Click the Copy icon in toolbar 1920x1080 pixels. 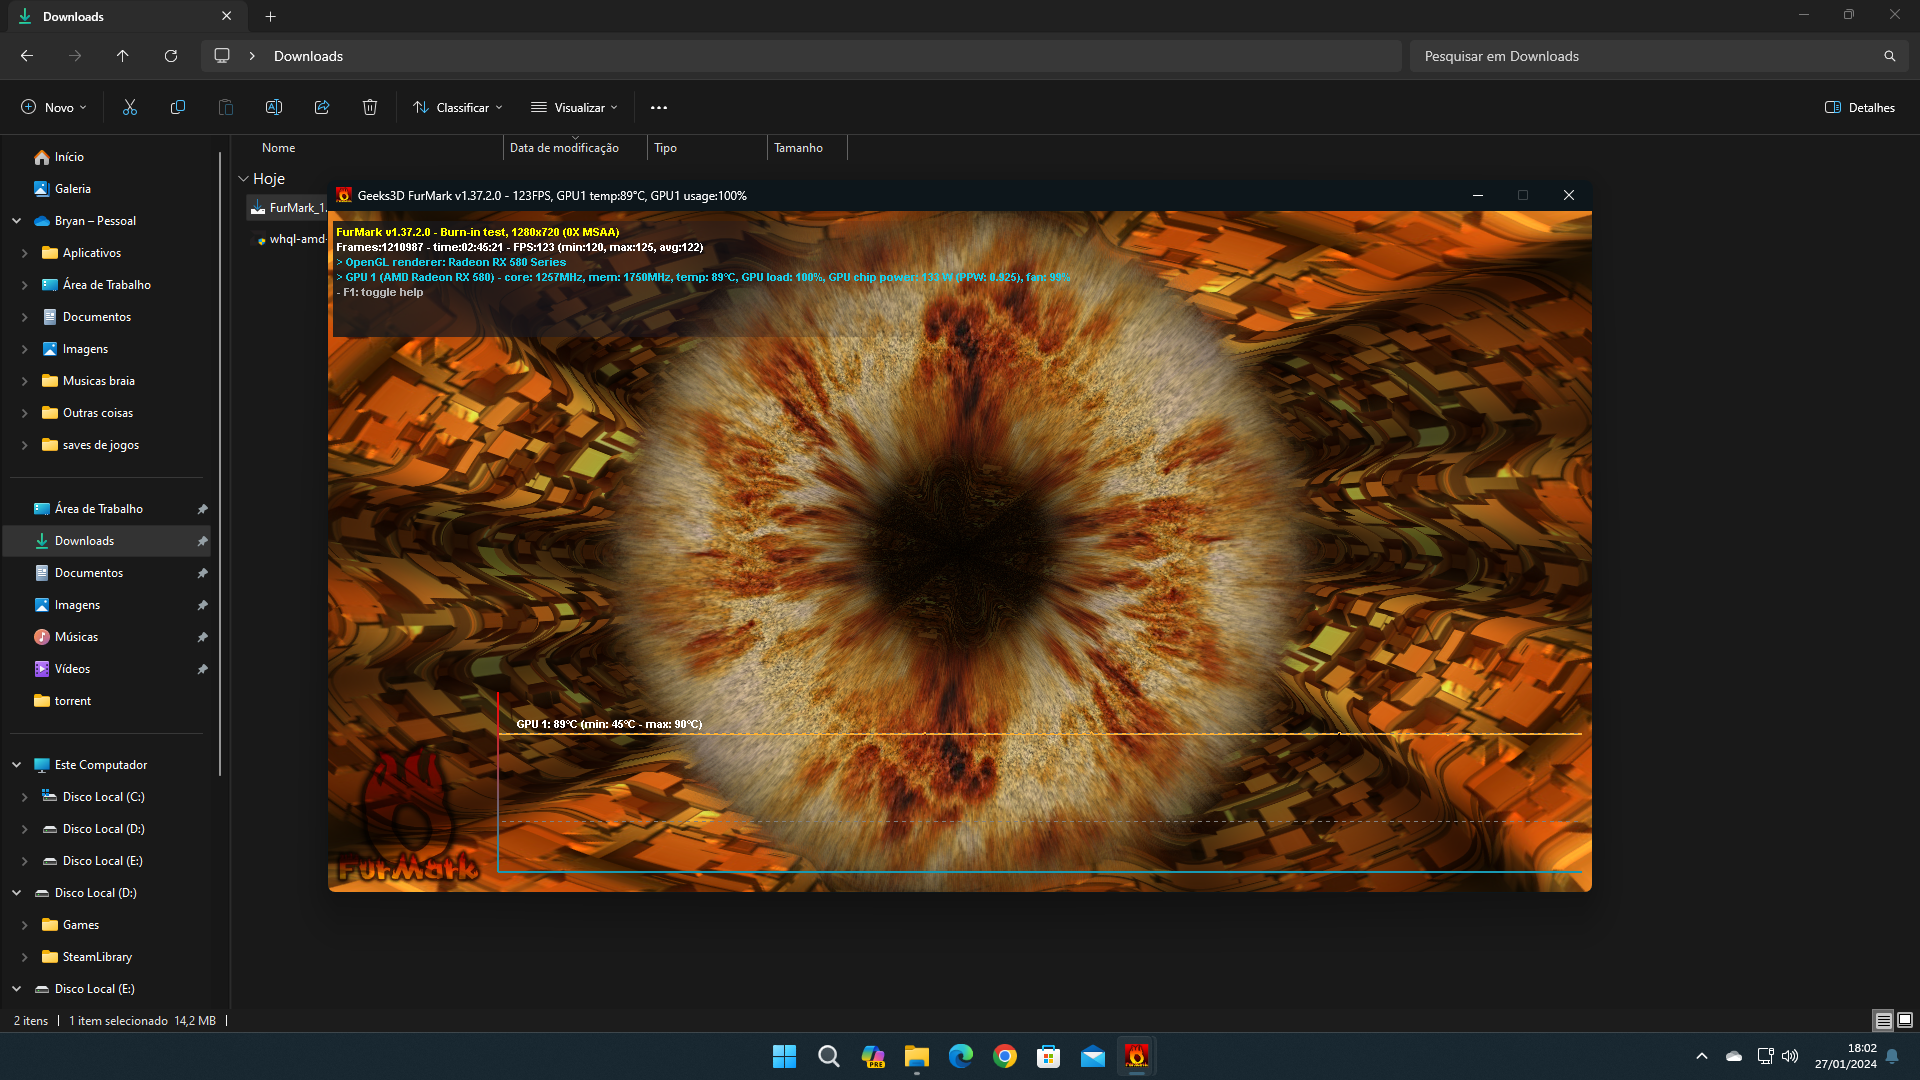[178, 107]
